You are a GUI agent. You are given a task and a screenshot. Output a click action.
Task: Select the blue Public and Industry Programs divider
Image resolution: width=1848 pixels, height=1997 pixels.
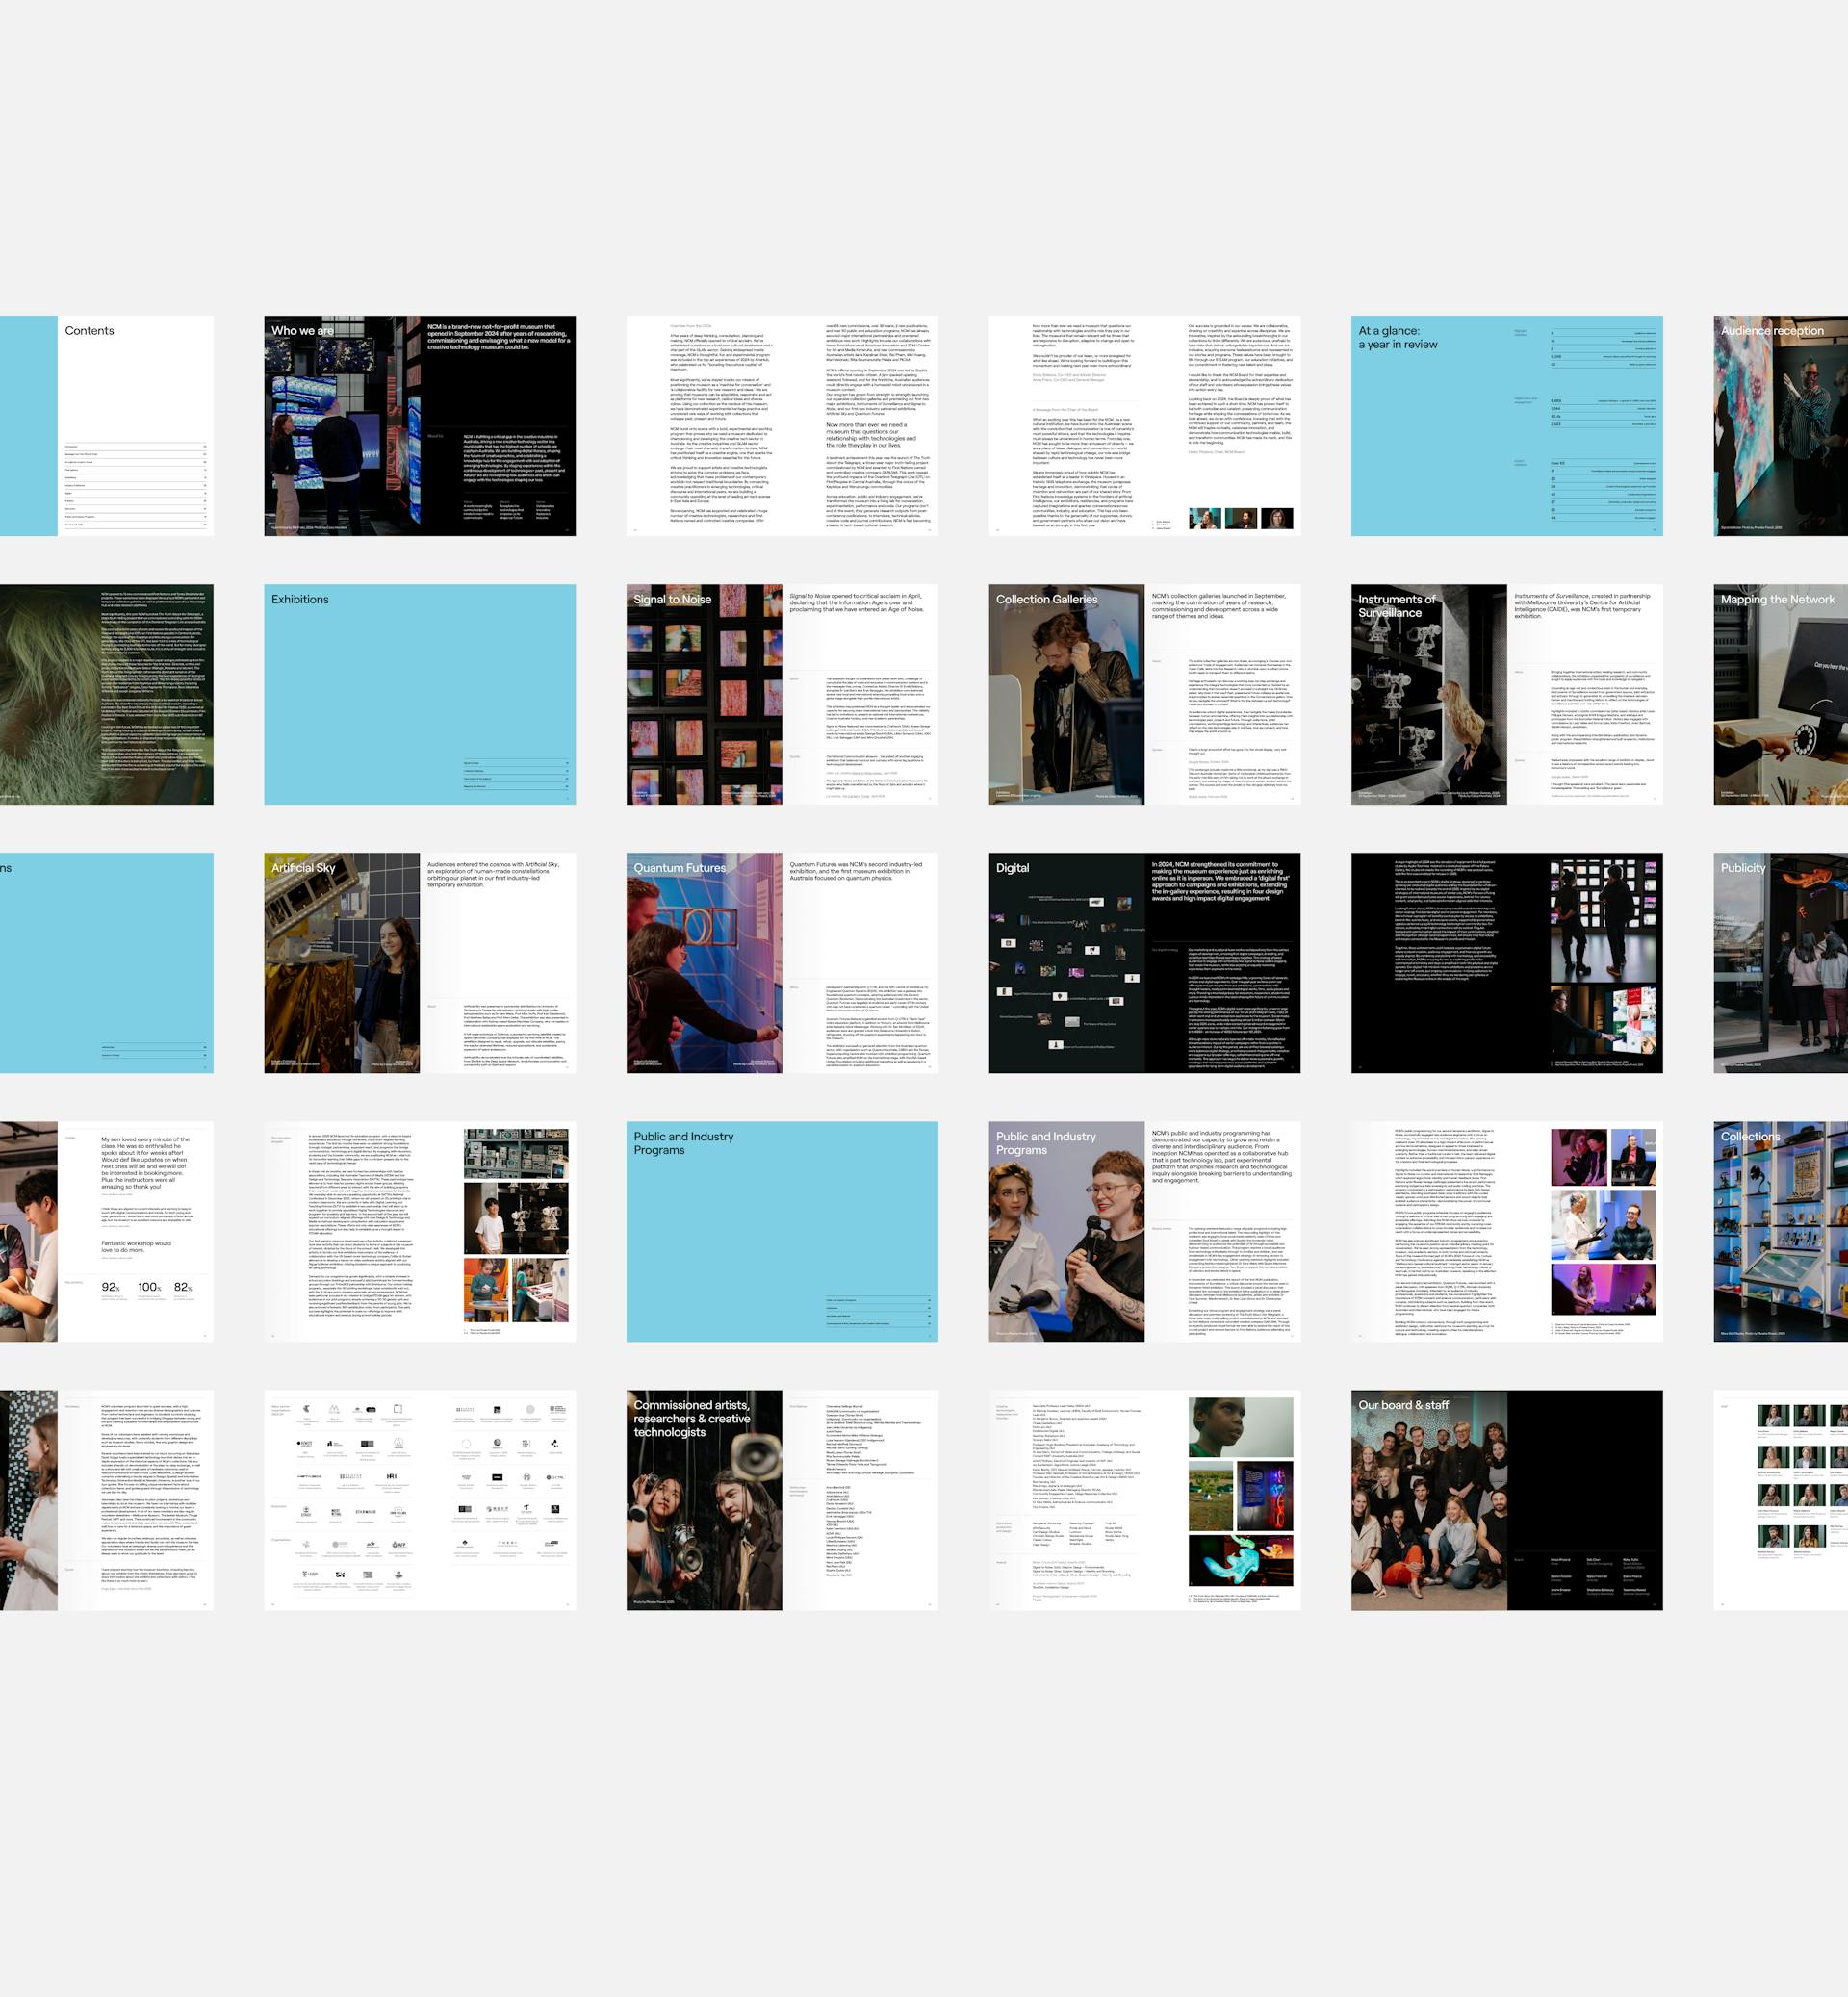pyautogui.click(x=782, y=1231)
